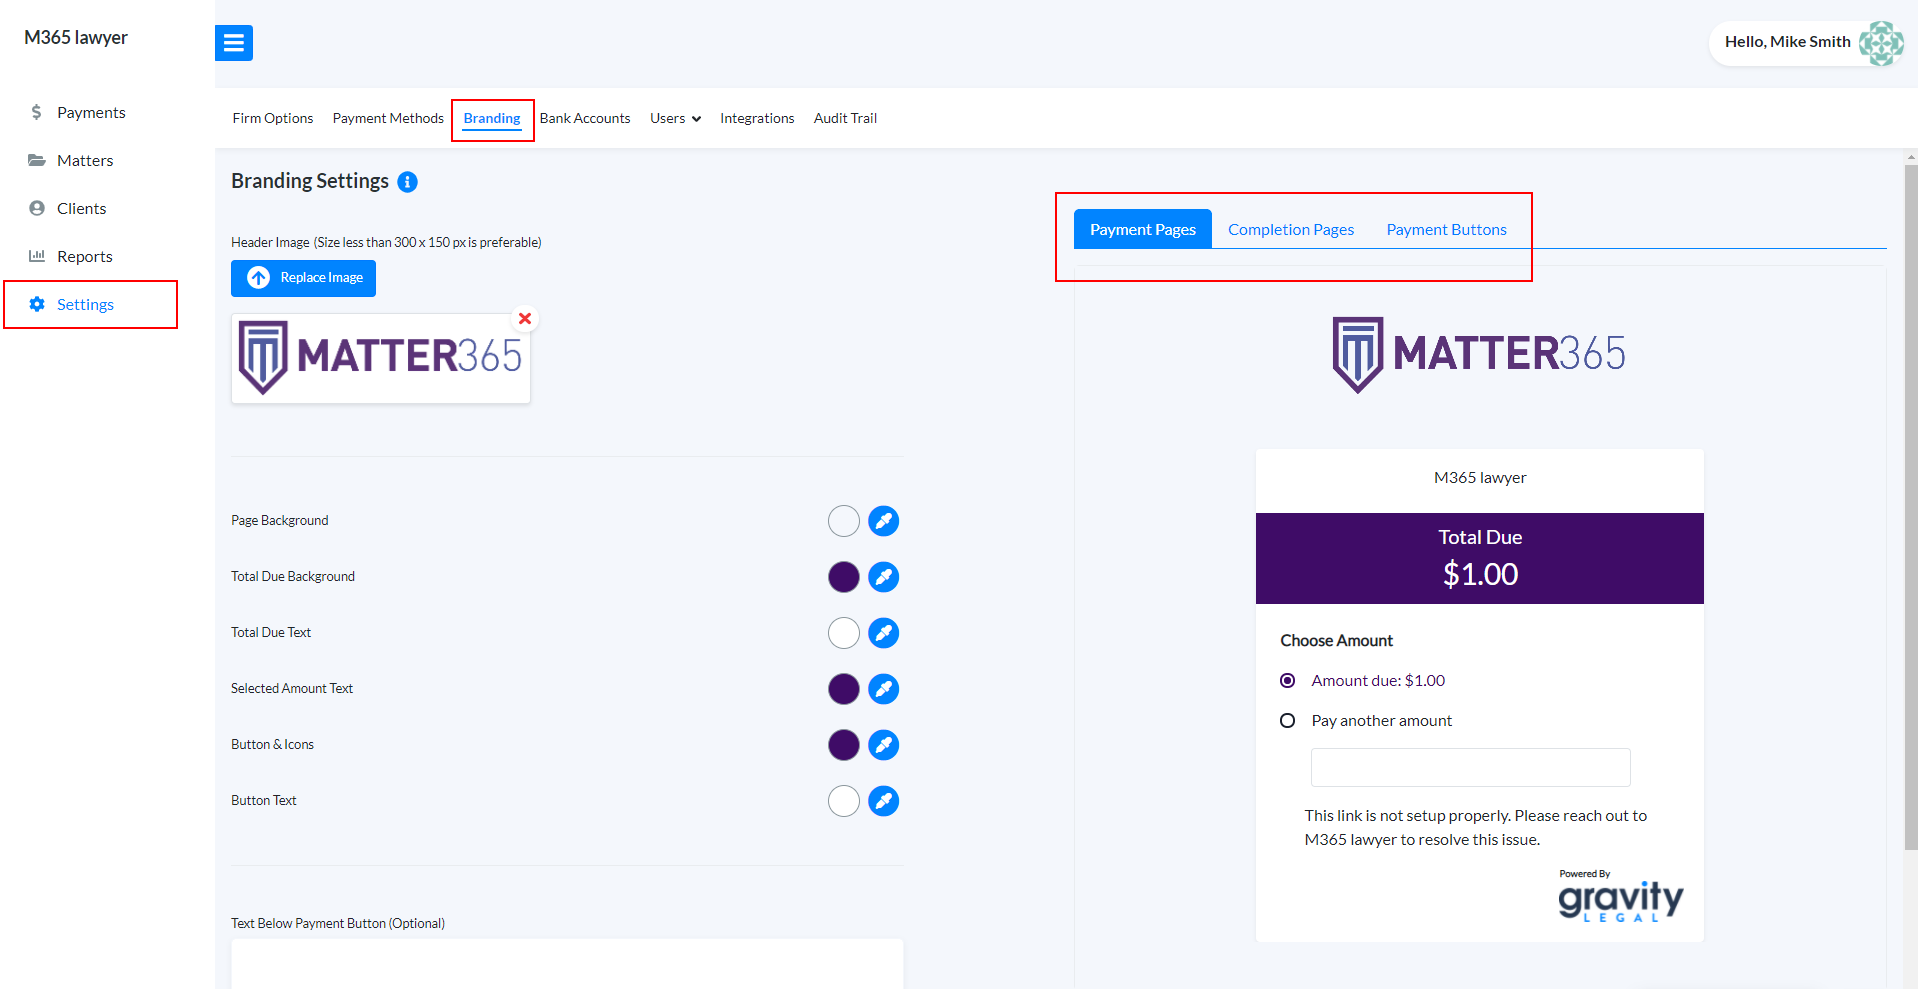Go to Matters in the sidebar

tap(85, 160)
